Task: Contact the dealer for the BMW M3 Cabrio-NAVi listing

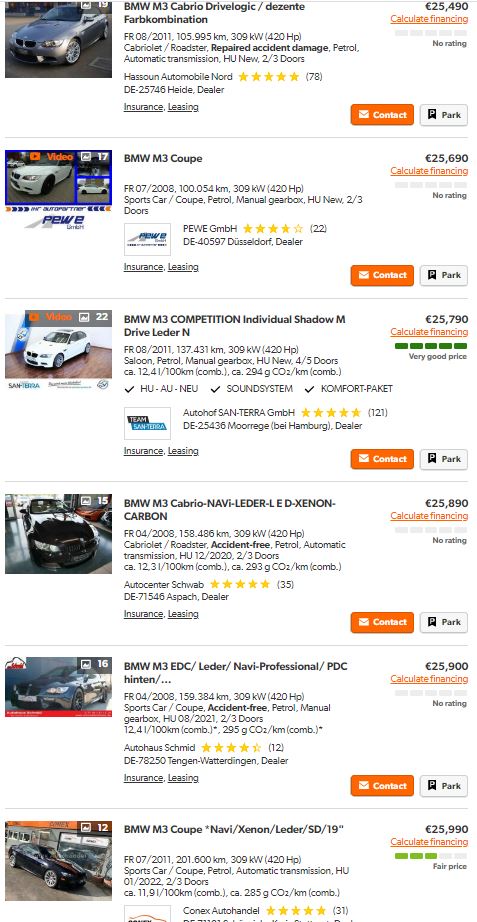Action: pos(382,622)
